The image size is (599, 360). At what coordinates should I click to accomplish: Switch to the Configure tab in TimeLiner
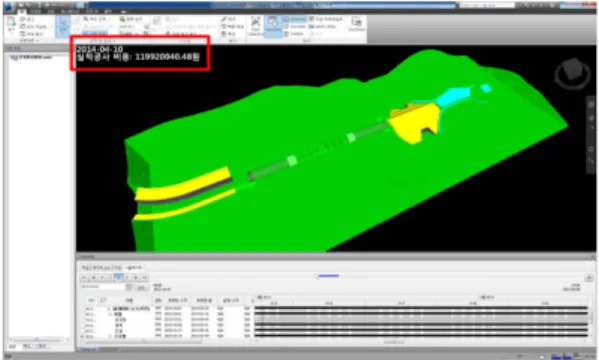(118, 268)
